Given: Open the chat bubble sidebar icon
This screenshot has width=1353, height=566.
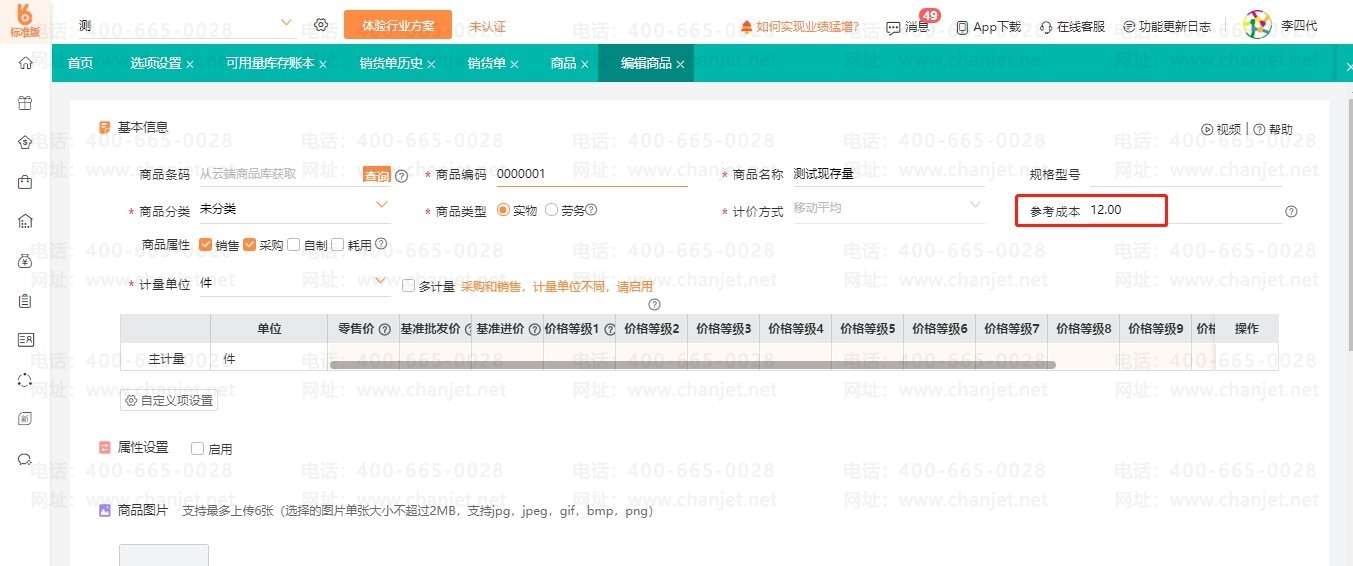Looking at the screenshot, I should [25, 459].
